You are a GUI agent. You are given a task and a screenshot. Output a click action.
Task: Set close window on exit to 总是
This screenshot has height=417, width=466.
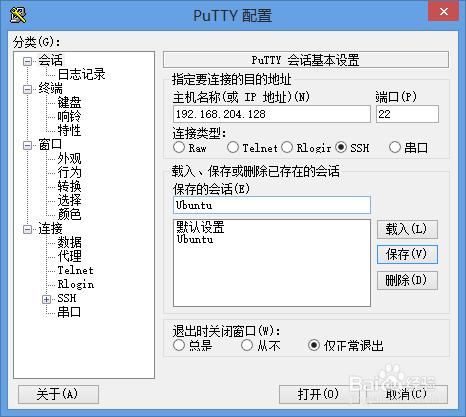click(179, 345)
